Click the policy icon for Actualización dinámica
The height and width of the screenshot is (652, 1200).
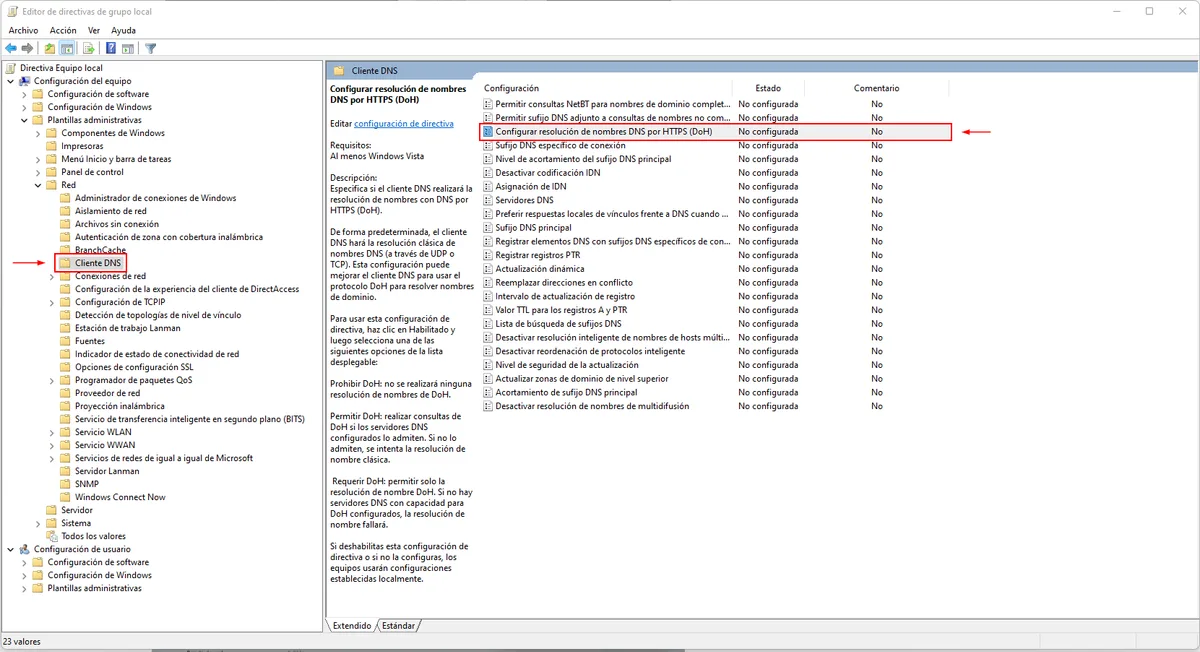point(488,269)
